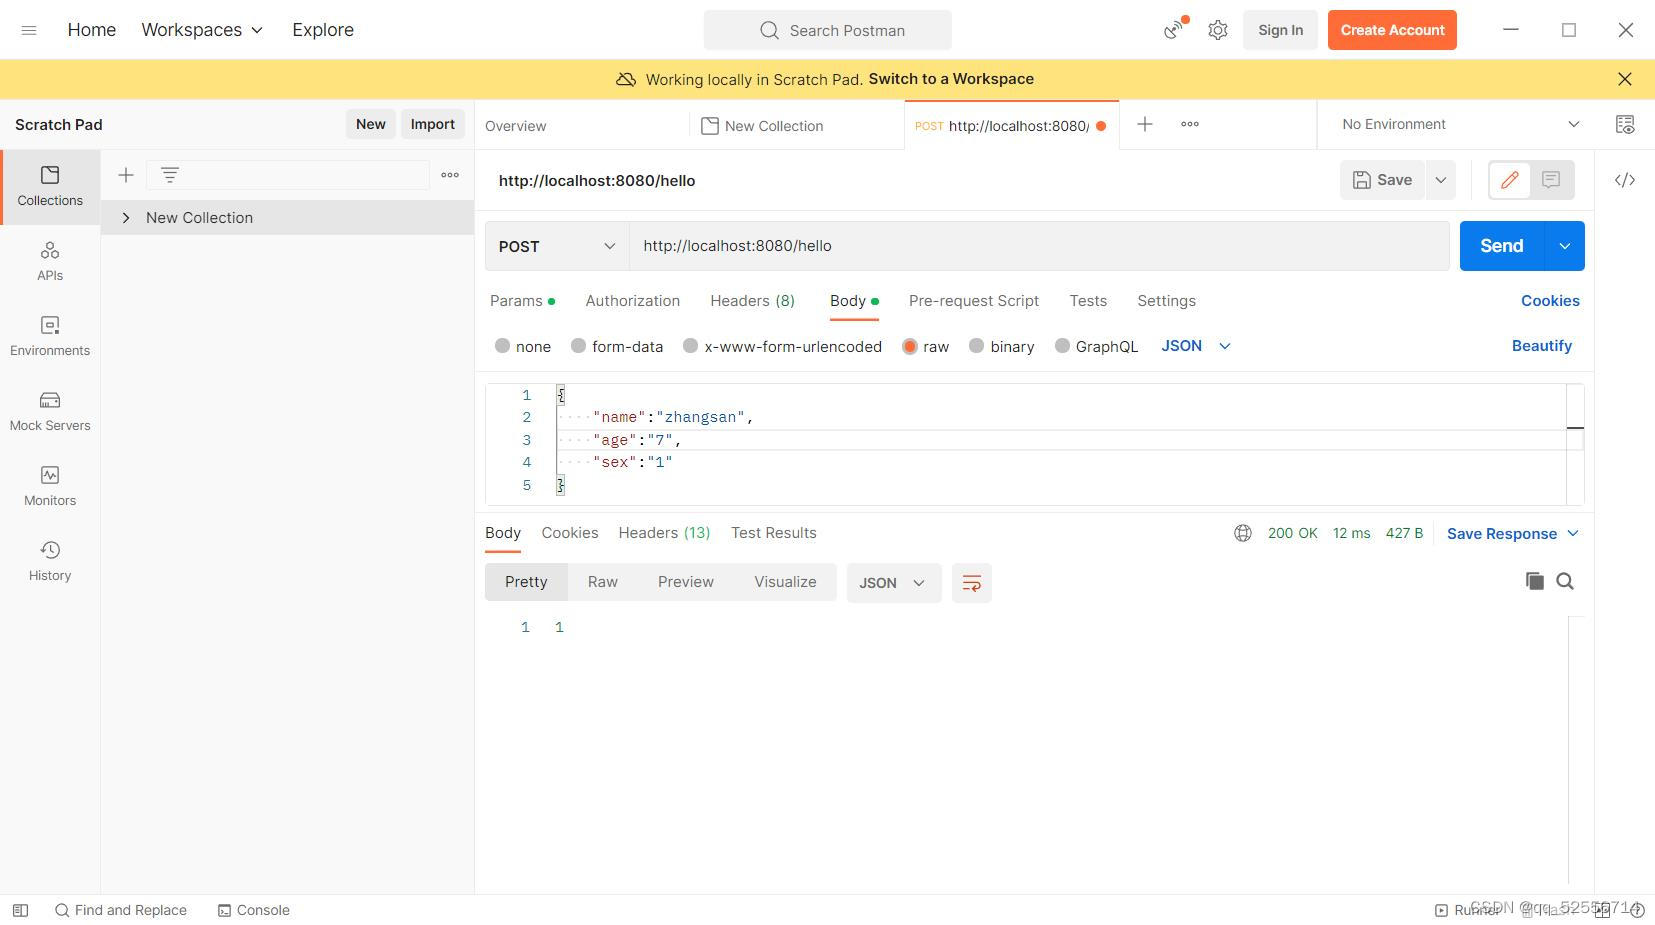Open History in the sidebar
The width and height of the screenshot is (1655, 925).
50,561
